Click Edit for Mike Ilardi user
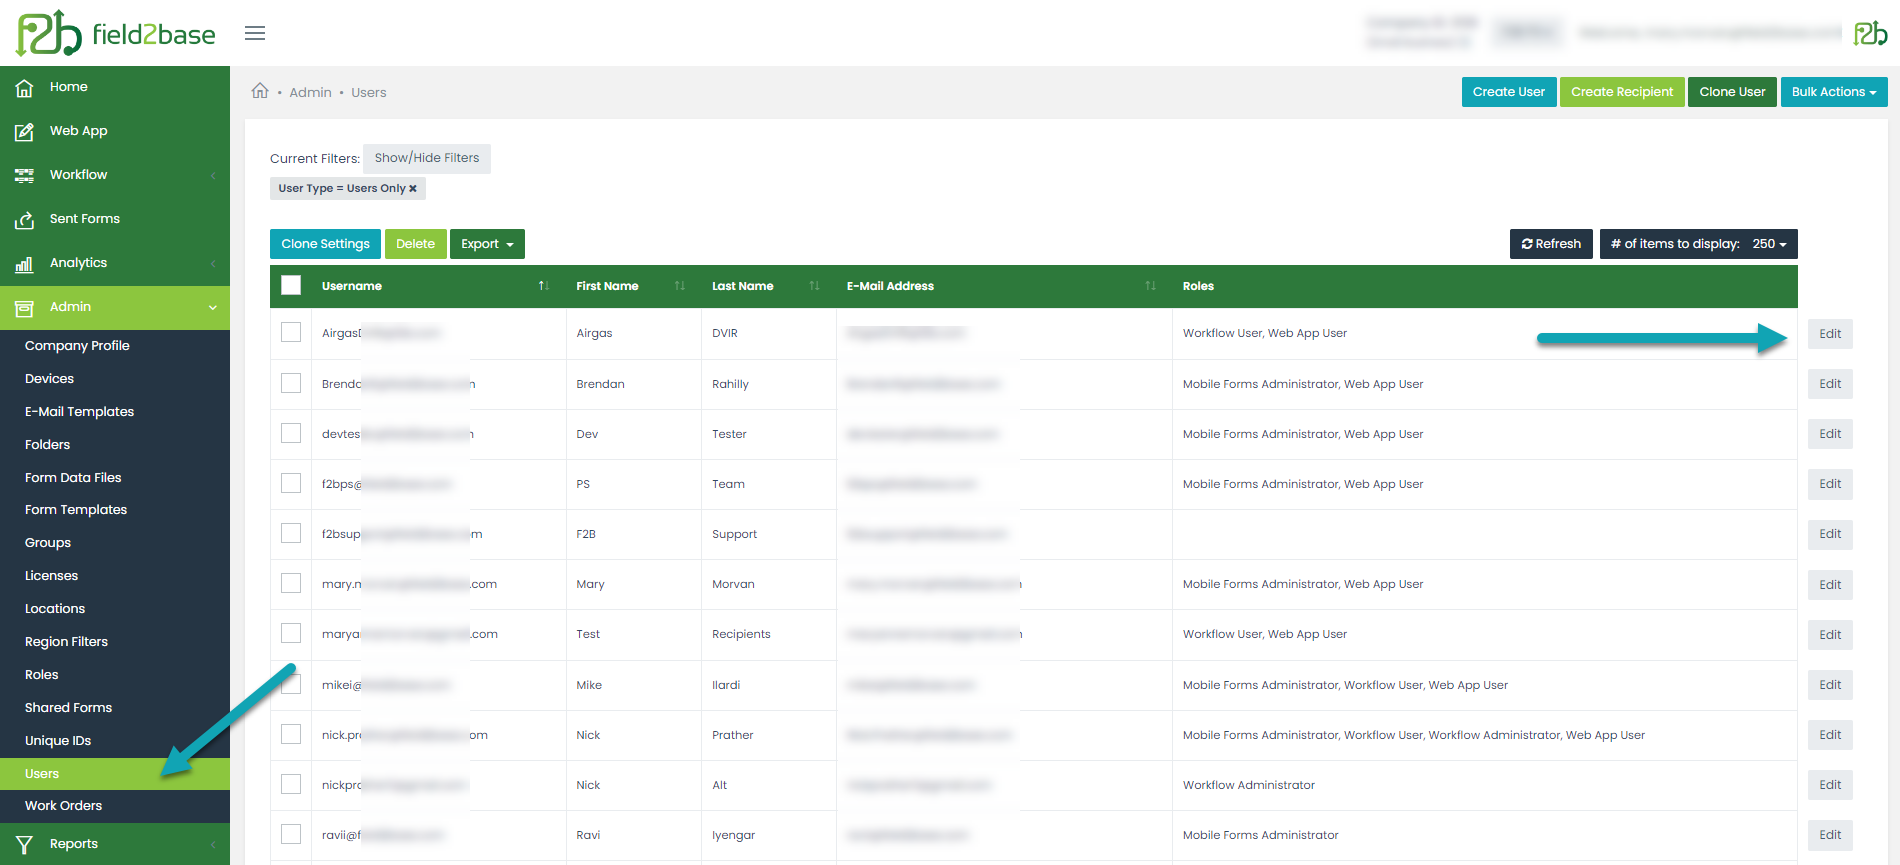1900x865 pixels. click(1830, 685)
